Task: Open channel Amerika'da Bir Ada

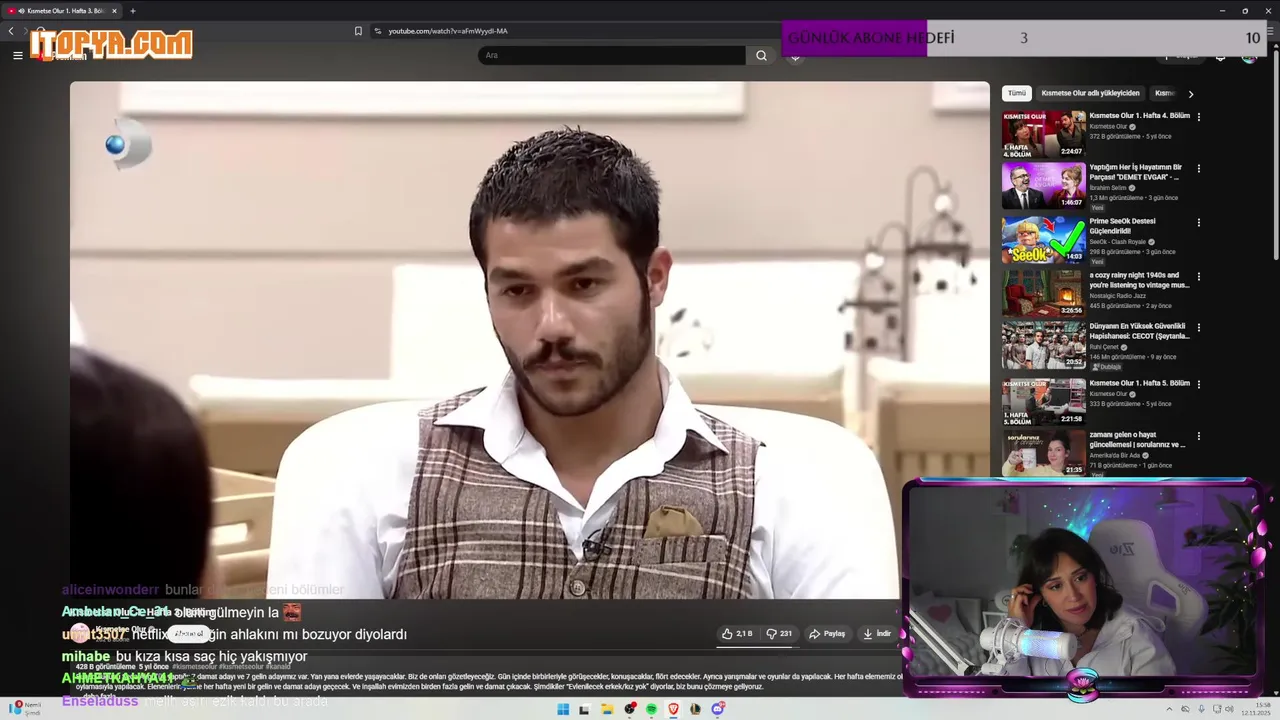Action: pos(1115,455)
